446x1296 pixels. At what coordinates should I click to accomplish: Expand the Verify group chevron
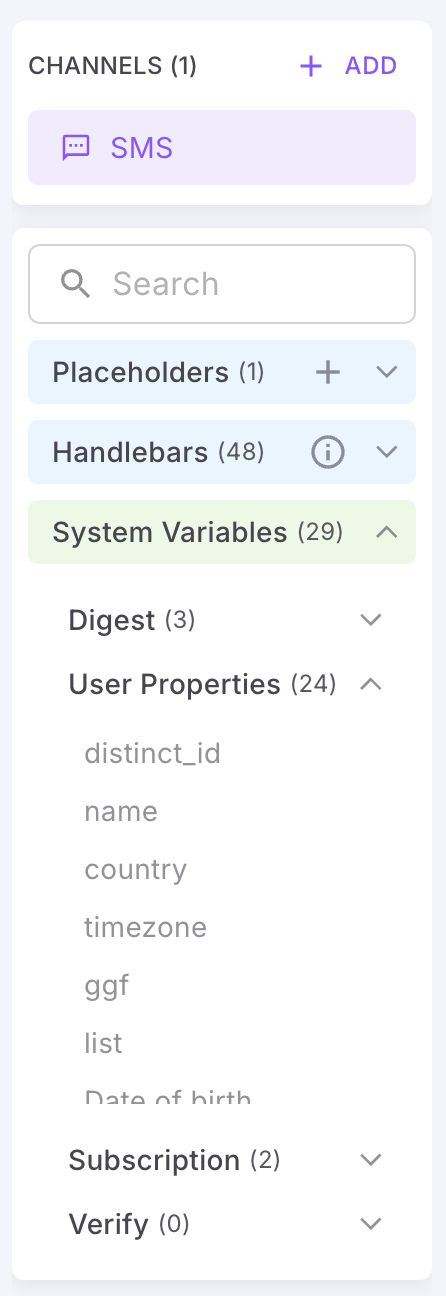(371, 1224)
